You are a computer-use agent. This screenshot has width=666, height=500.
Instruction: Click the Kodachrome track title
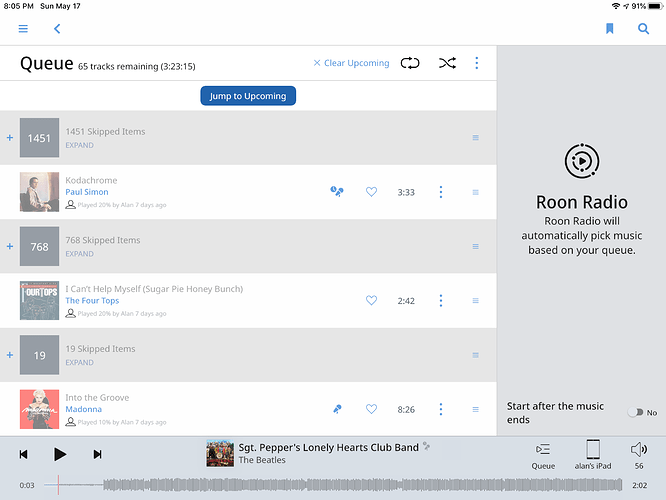pyautogui.click(x=91, y=180)
